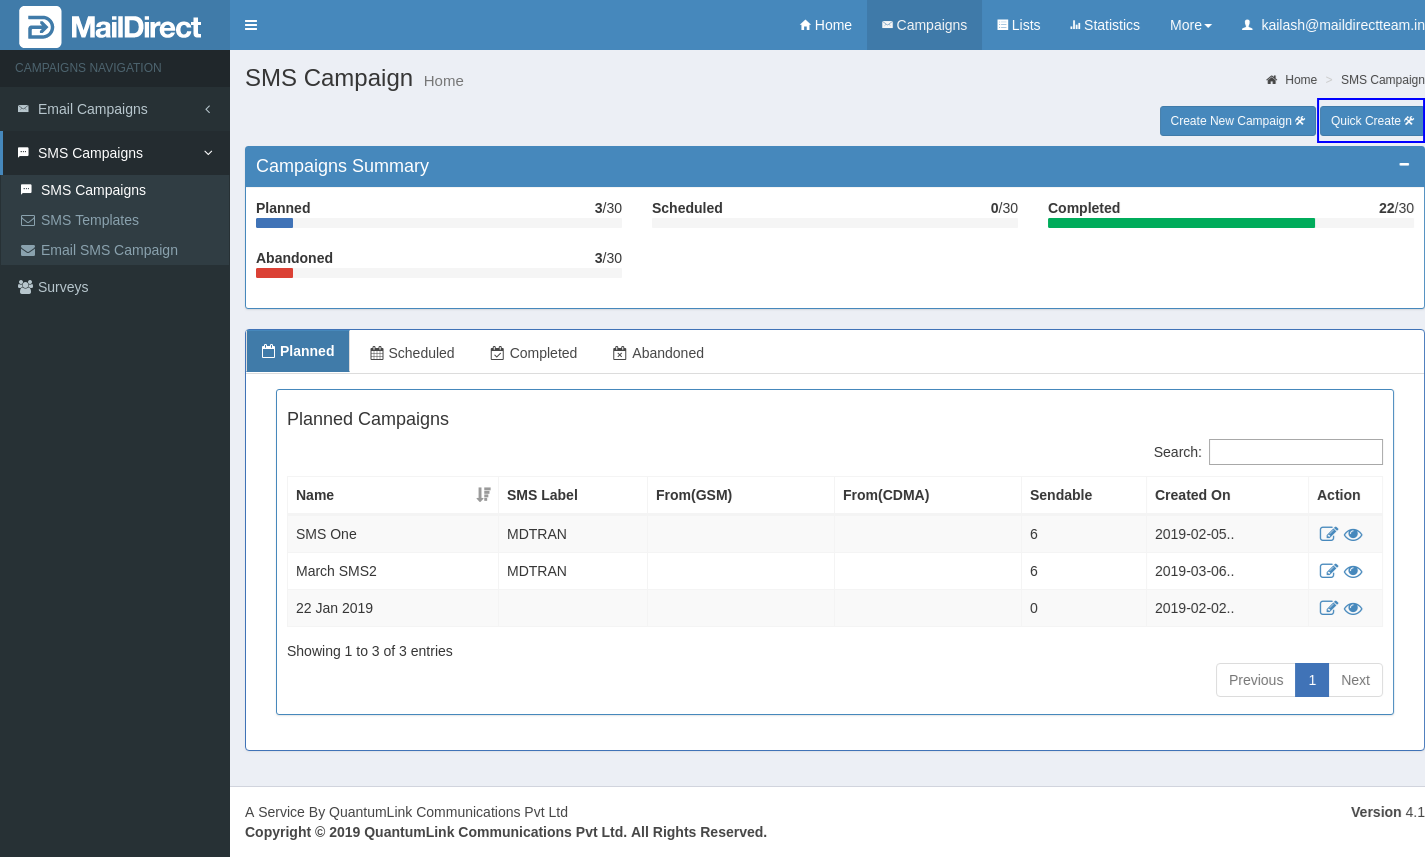Click the MailDirect logo
The height and width of the screenshot is (857, 1425).
[x=110, y=27]
